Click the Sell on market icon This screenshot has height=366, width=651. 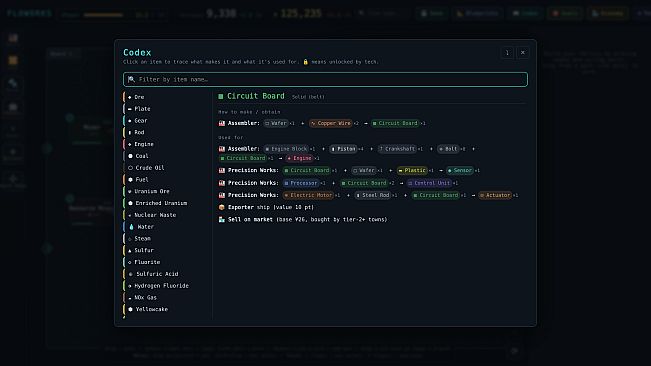pos(222,220)
